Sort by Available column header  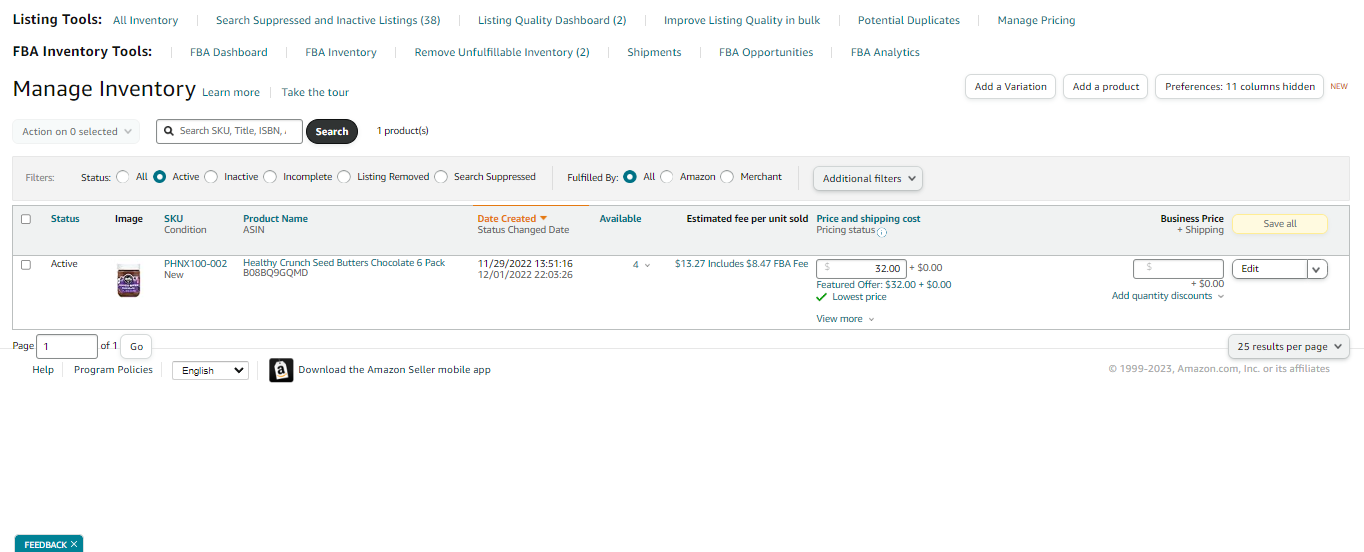620,219
